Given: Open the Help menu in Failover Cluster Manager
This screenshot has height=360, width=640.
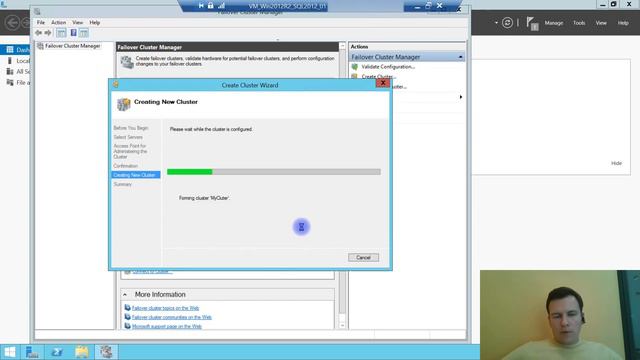Looking at the screenshot, I should point(95,22).
